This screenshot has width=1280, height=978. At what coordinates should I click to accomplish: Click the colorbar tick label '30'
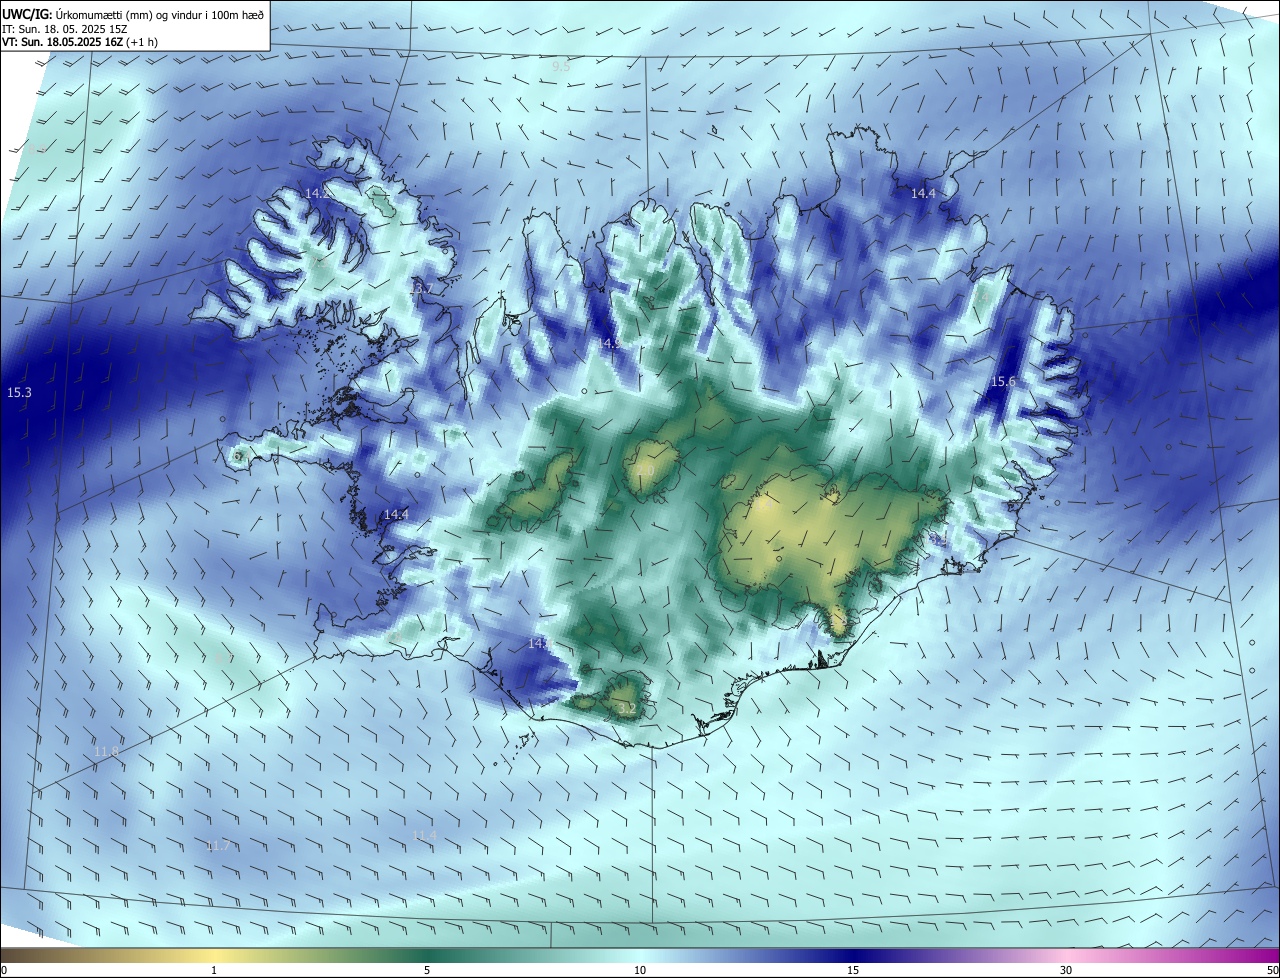(x=1066, y=970)
